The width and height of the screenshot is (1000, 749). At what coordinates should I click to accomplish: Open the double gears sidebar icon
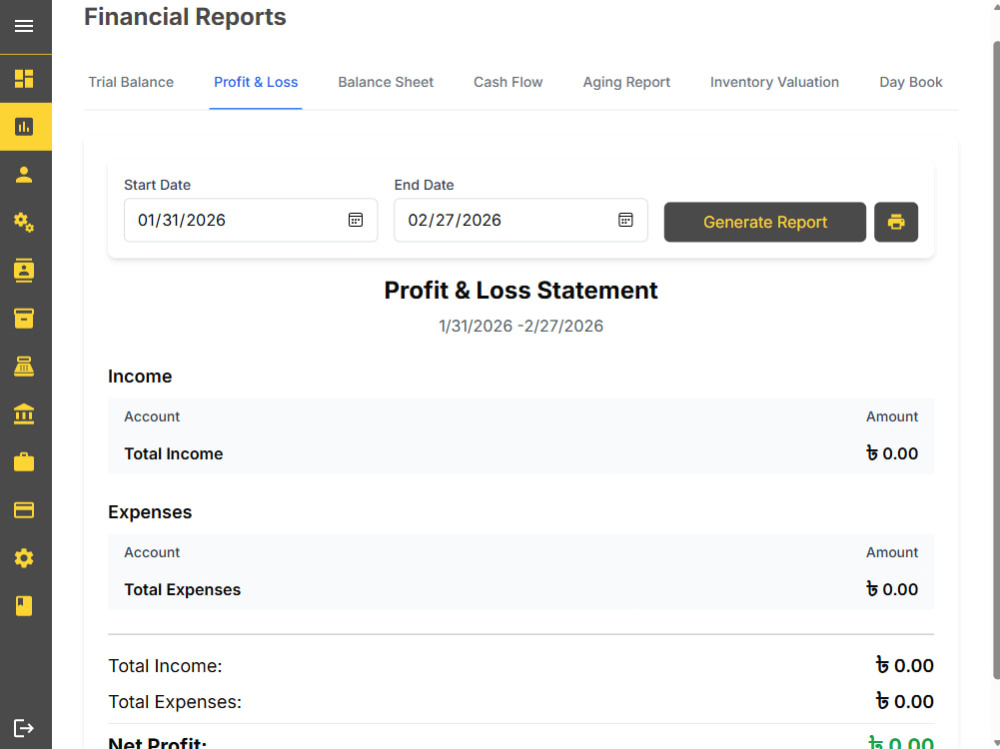[x=24, y=223]
